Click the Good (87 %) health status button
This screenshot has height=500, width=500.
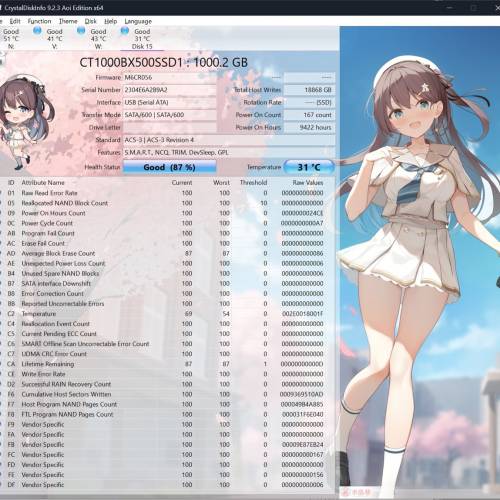tap(170, 167)
